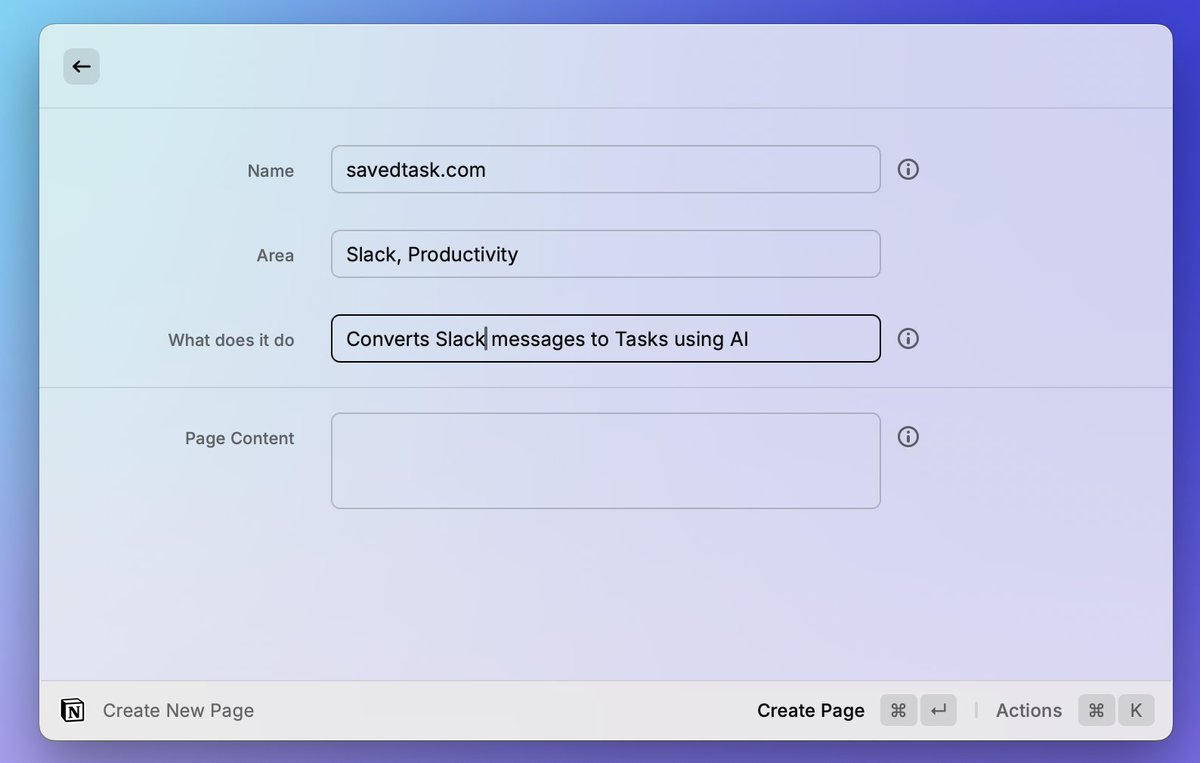Viewport: 1200px width, 763px height.
Task: Click the Command key icon beside Create Page
Action: [x=898, y=710]
